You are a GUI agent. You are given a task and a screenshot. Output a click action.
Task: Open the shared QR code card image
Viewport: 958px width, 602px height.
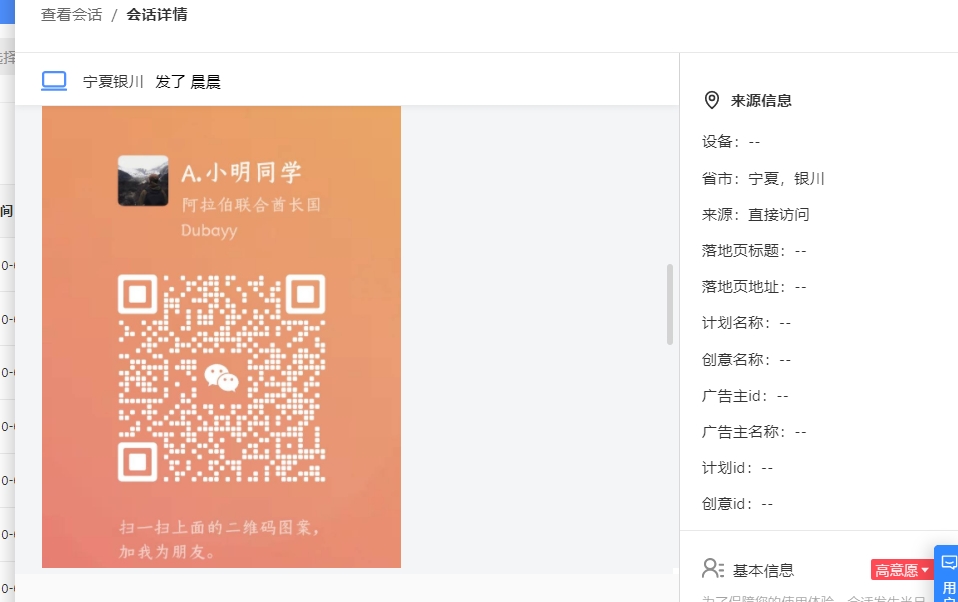(221, 337)
